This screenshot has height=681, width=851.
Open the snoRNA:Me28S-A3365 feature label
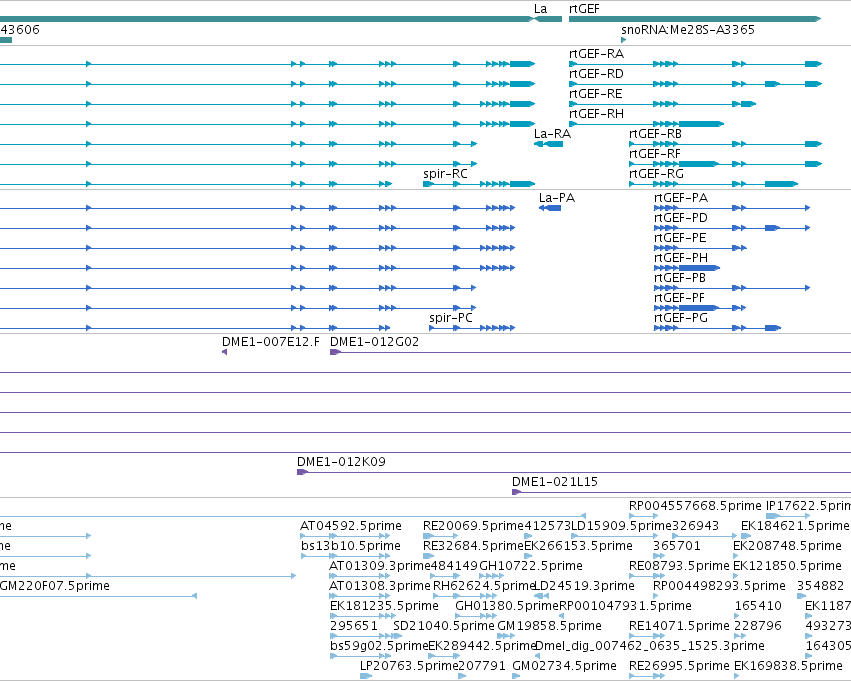pyautogui.click(x=688, y=29)
